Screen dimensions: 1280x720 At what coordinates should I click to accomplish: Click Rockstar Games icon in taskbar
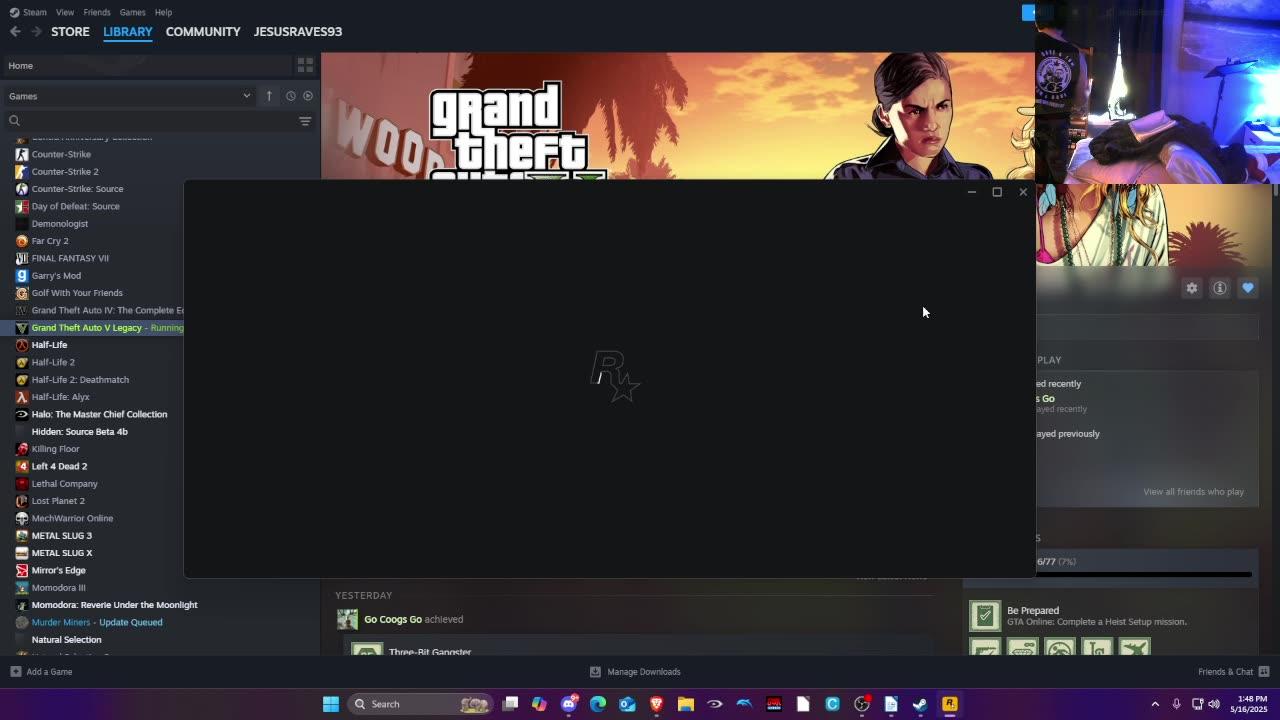coord(949,704)
